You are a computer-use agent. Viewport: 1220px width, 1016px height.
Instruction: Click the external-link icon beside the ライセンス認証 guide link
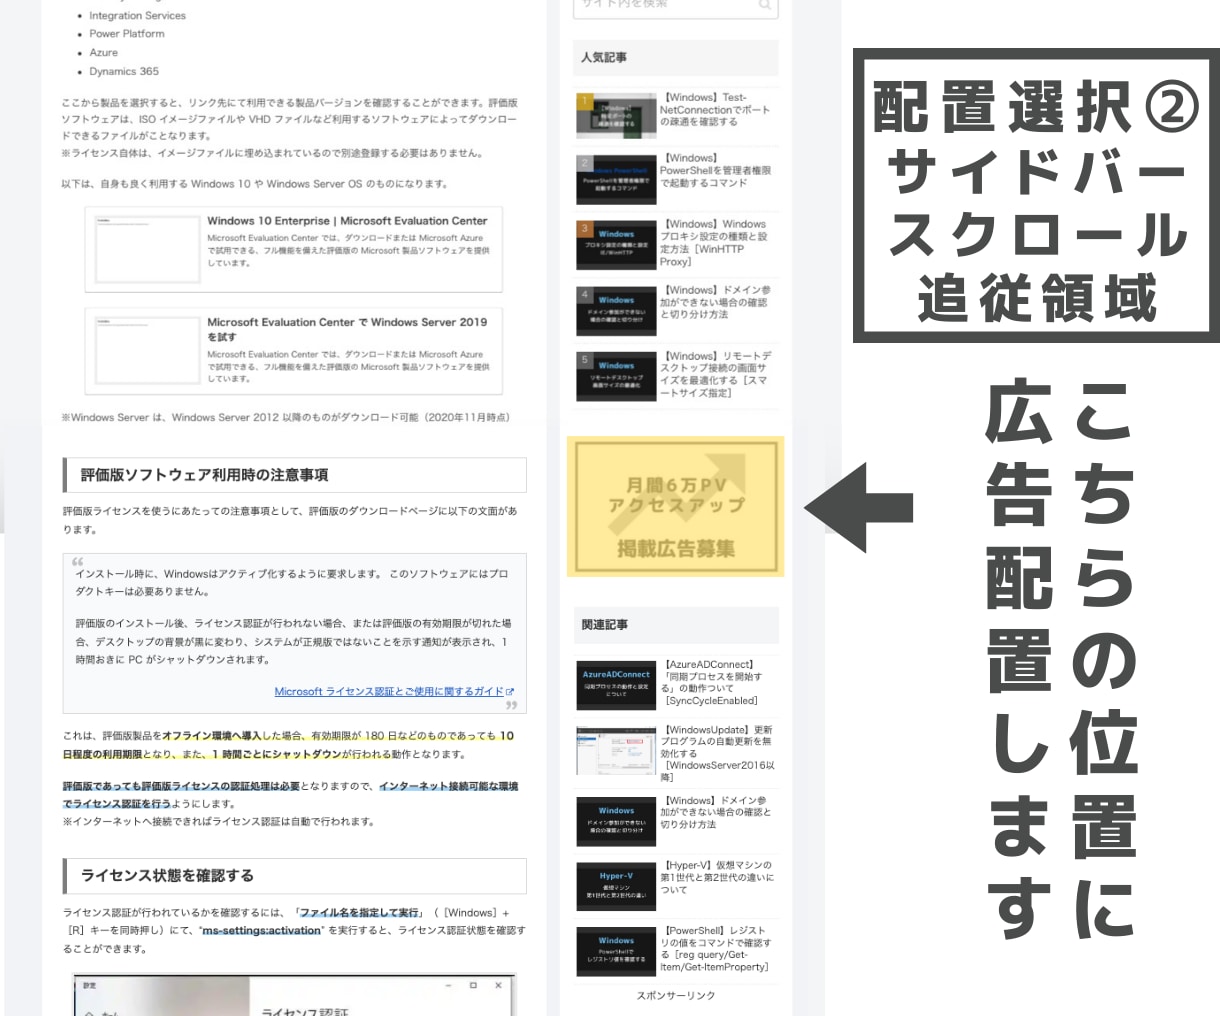tap(510, 691)
